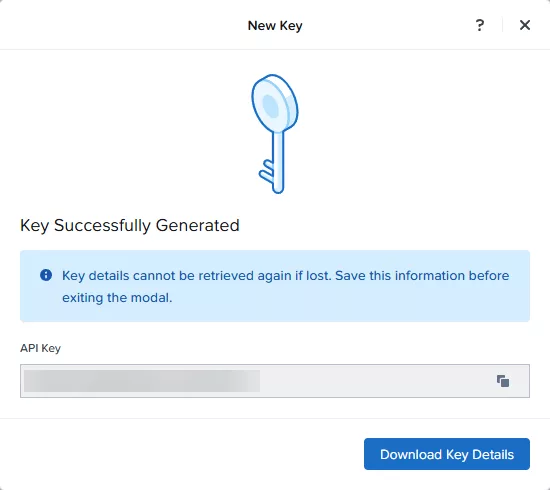Click the blue info circle icon
The height and width of the screenshot is (490, 550).
coord(46,275)
